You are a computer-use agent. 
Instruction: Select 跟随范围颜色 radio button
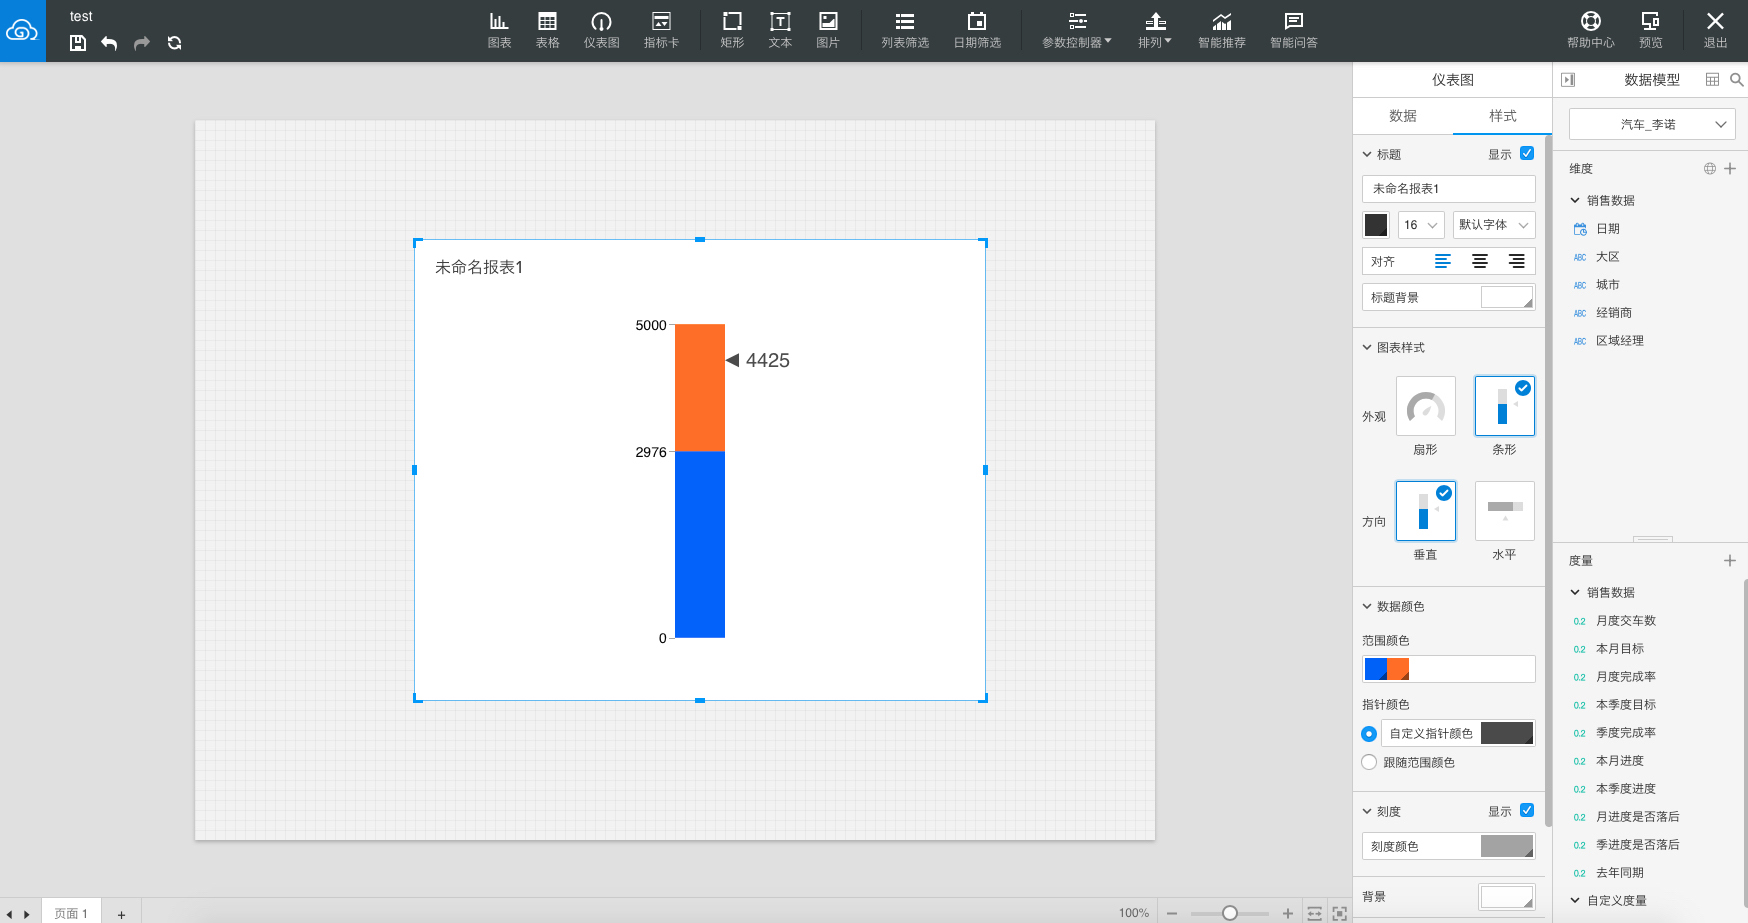(1369, 762)
